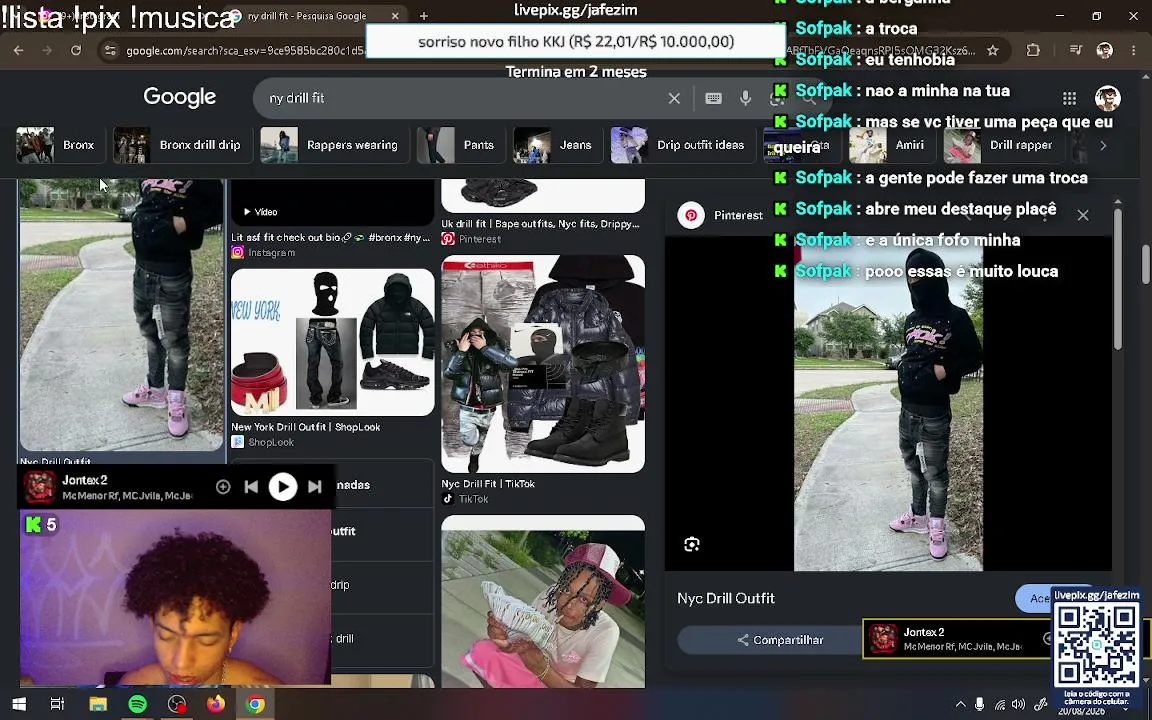Select the Amiri filter chip
The width and height of the screenshot is (1152, 720).
click(x=891, y=145)
